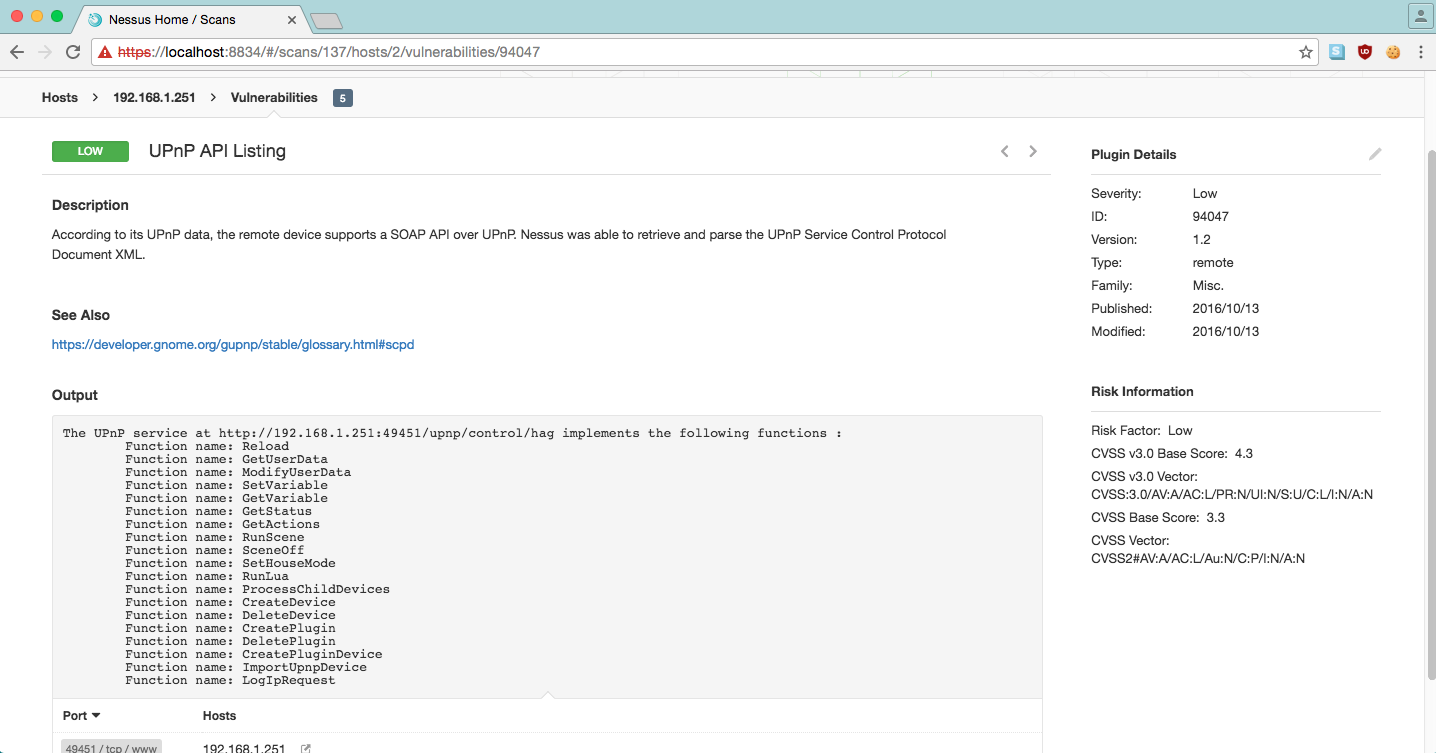Click 192.168.1.251 in the Hosts table
The height and width of the screenshot is (753, 1436).
(244, 748)
